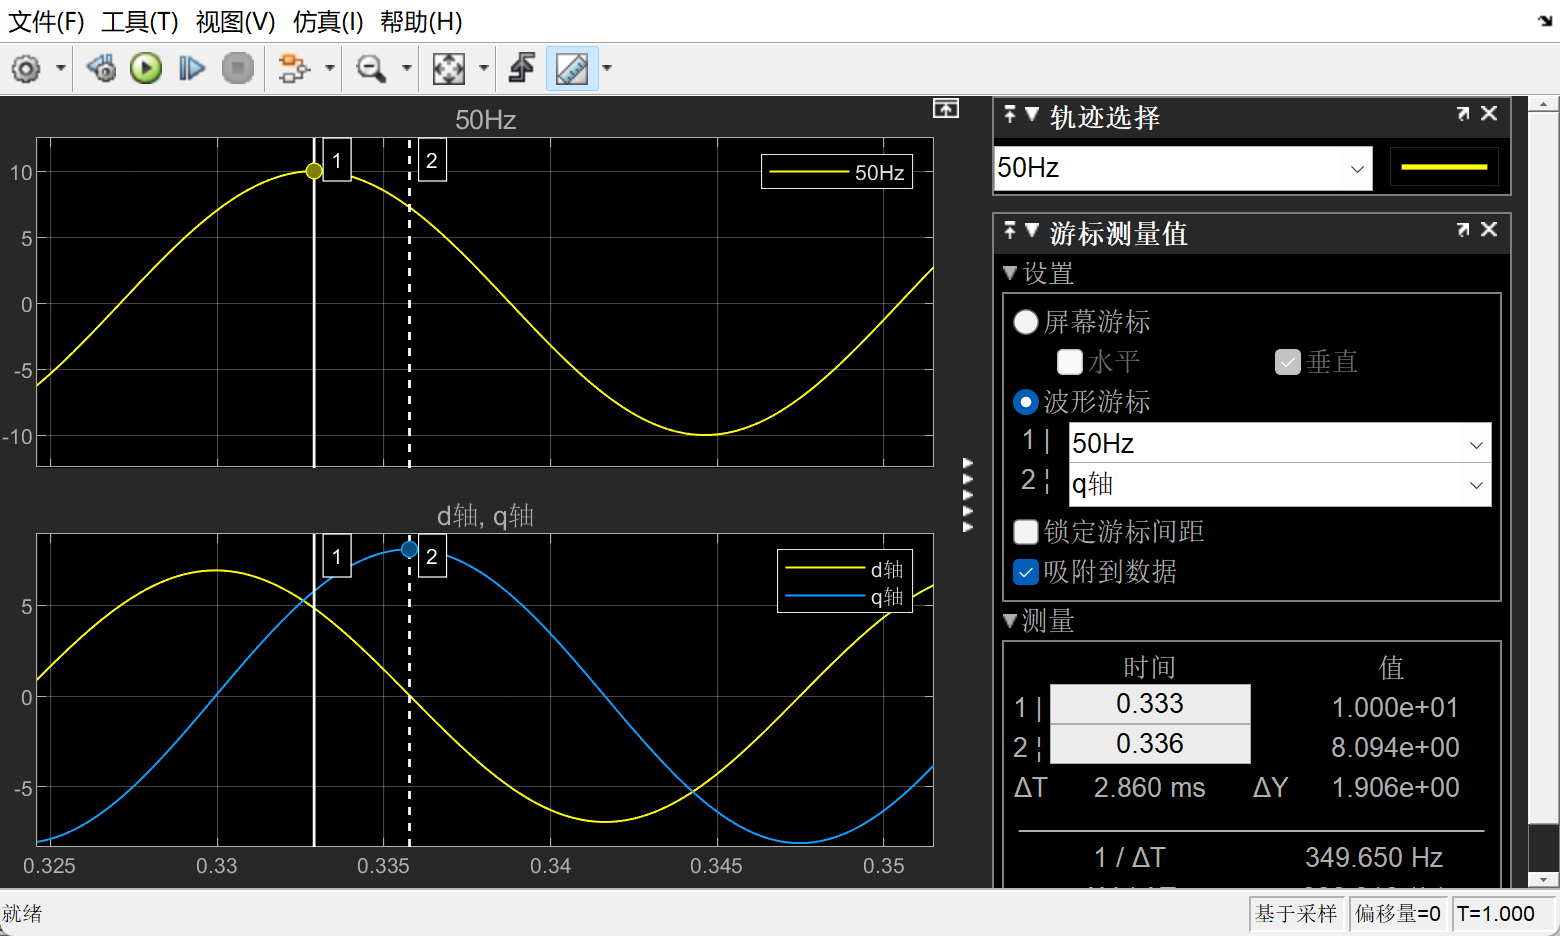The width and height of the screenshot is (1560, 936).
Task: Run the simulation with the green play button
Action: [146, 69]
